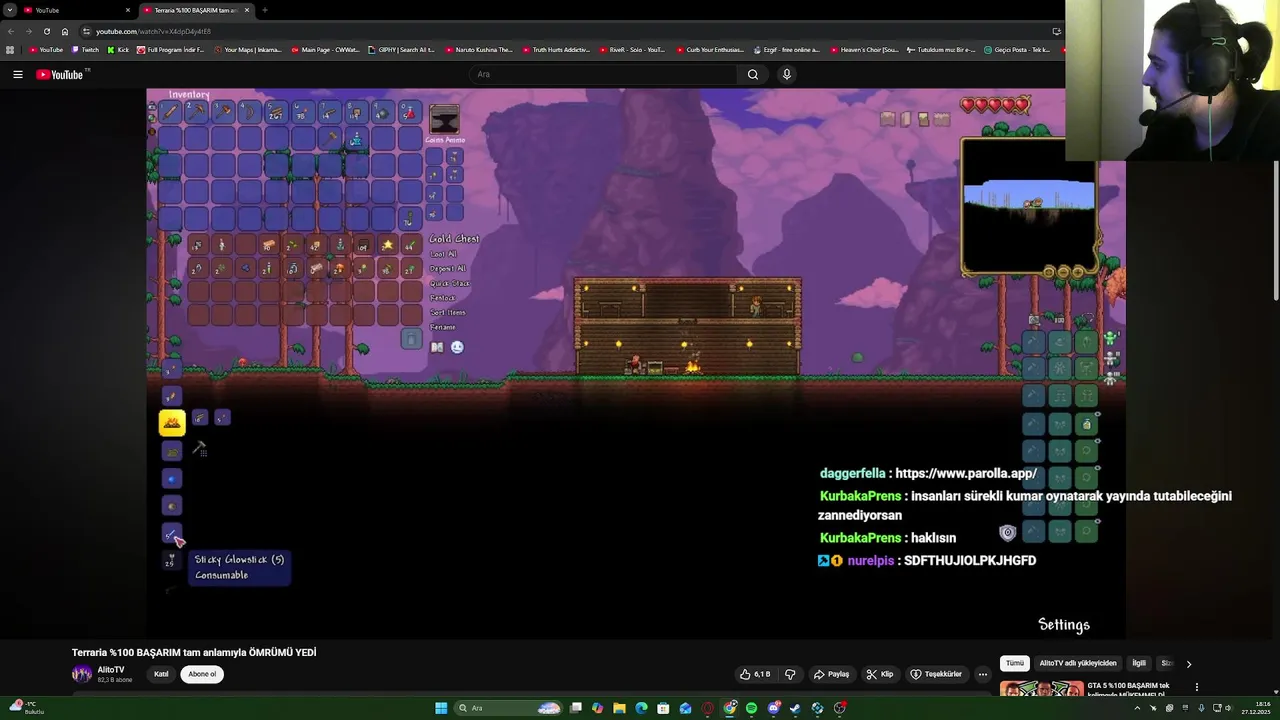The image size is (1280, 720).
Task: Select the sword in hotbar slot 1
Action: [170, 112]
